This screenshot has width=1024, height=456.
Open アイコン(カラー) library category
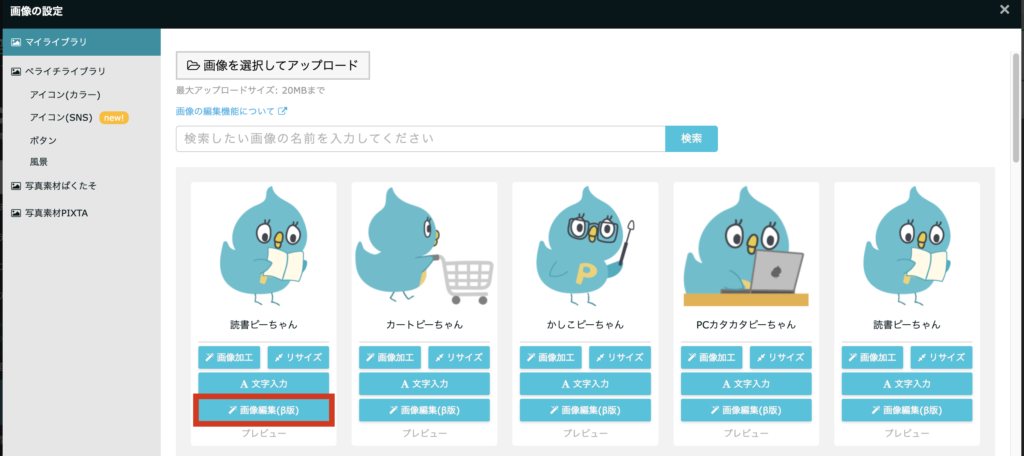tap(65, 94)
